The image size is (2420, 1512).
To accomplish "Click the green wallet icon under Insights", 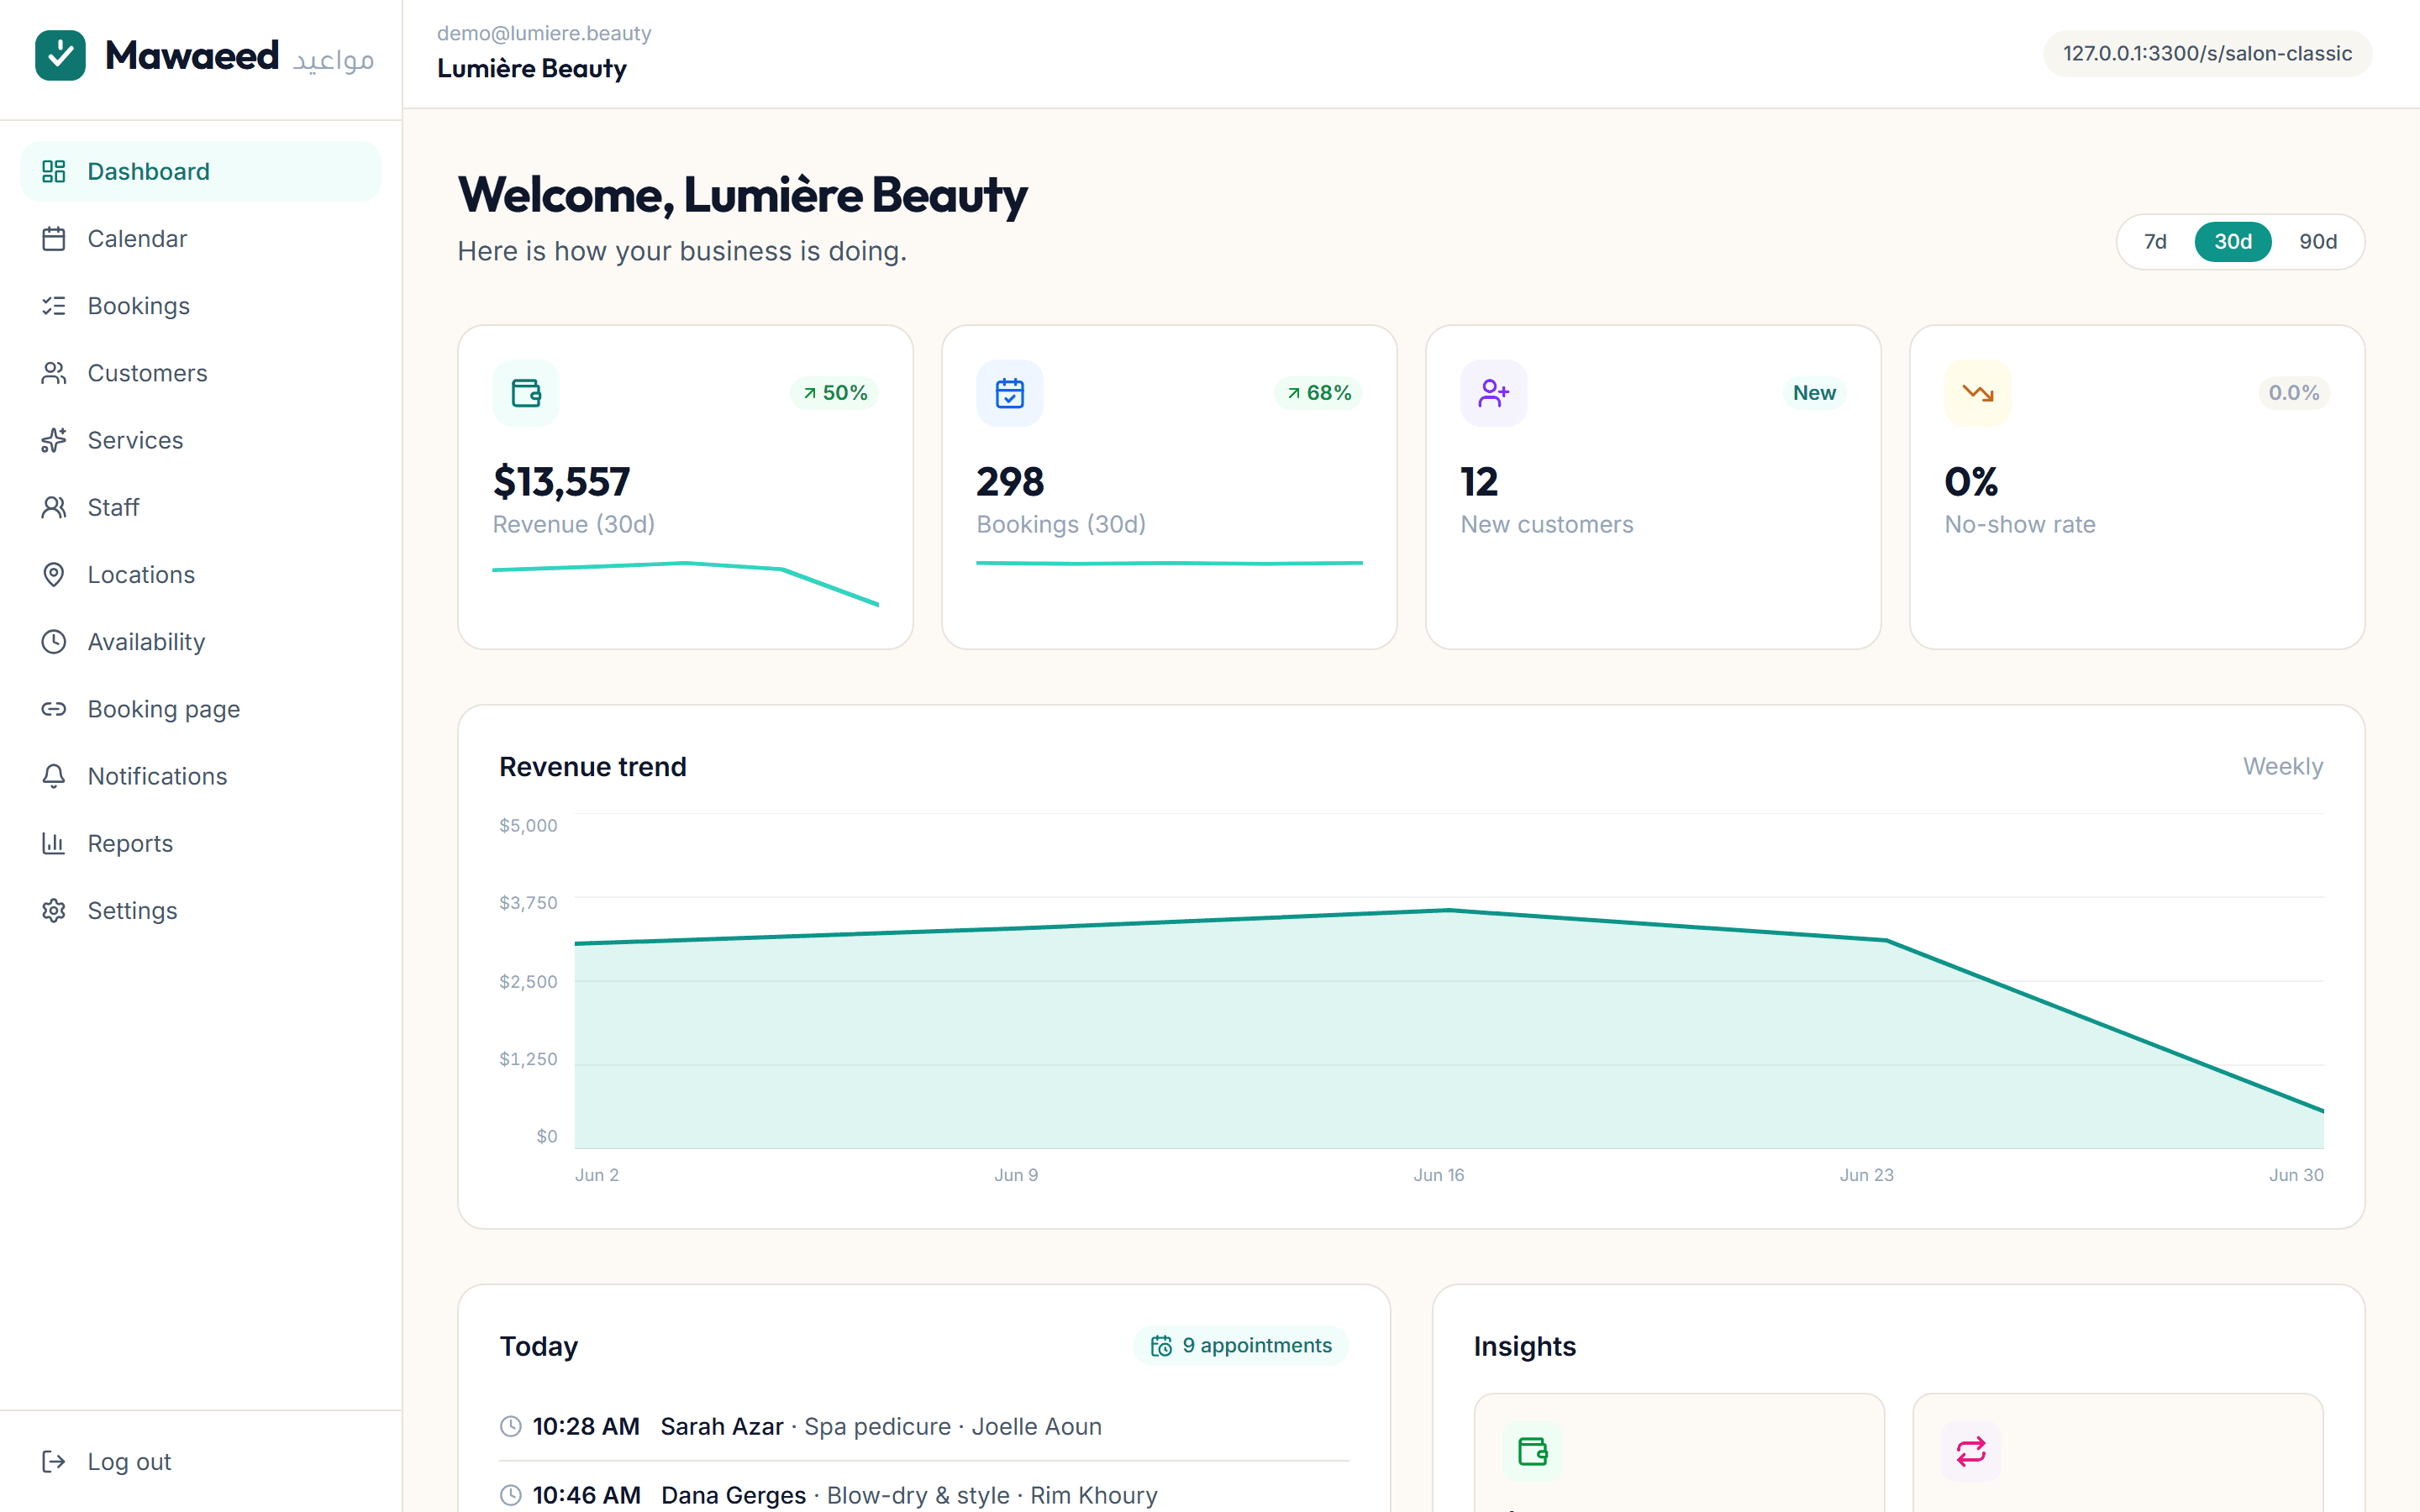I will pos(1532,1451).
